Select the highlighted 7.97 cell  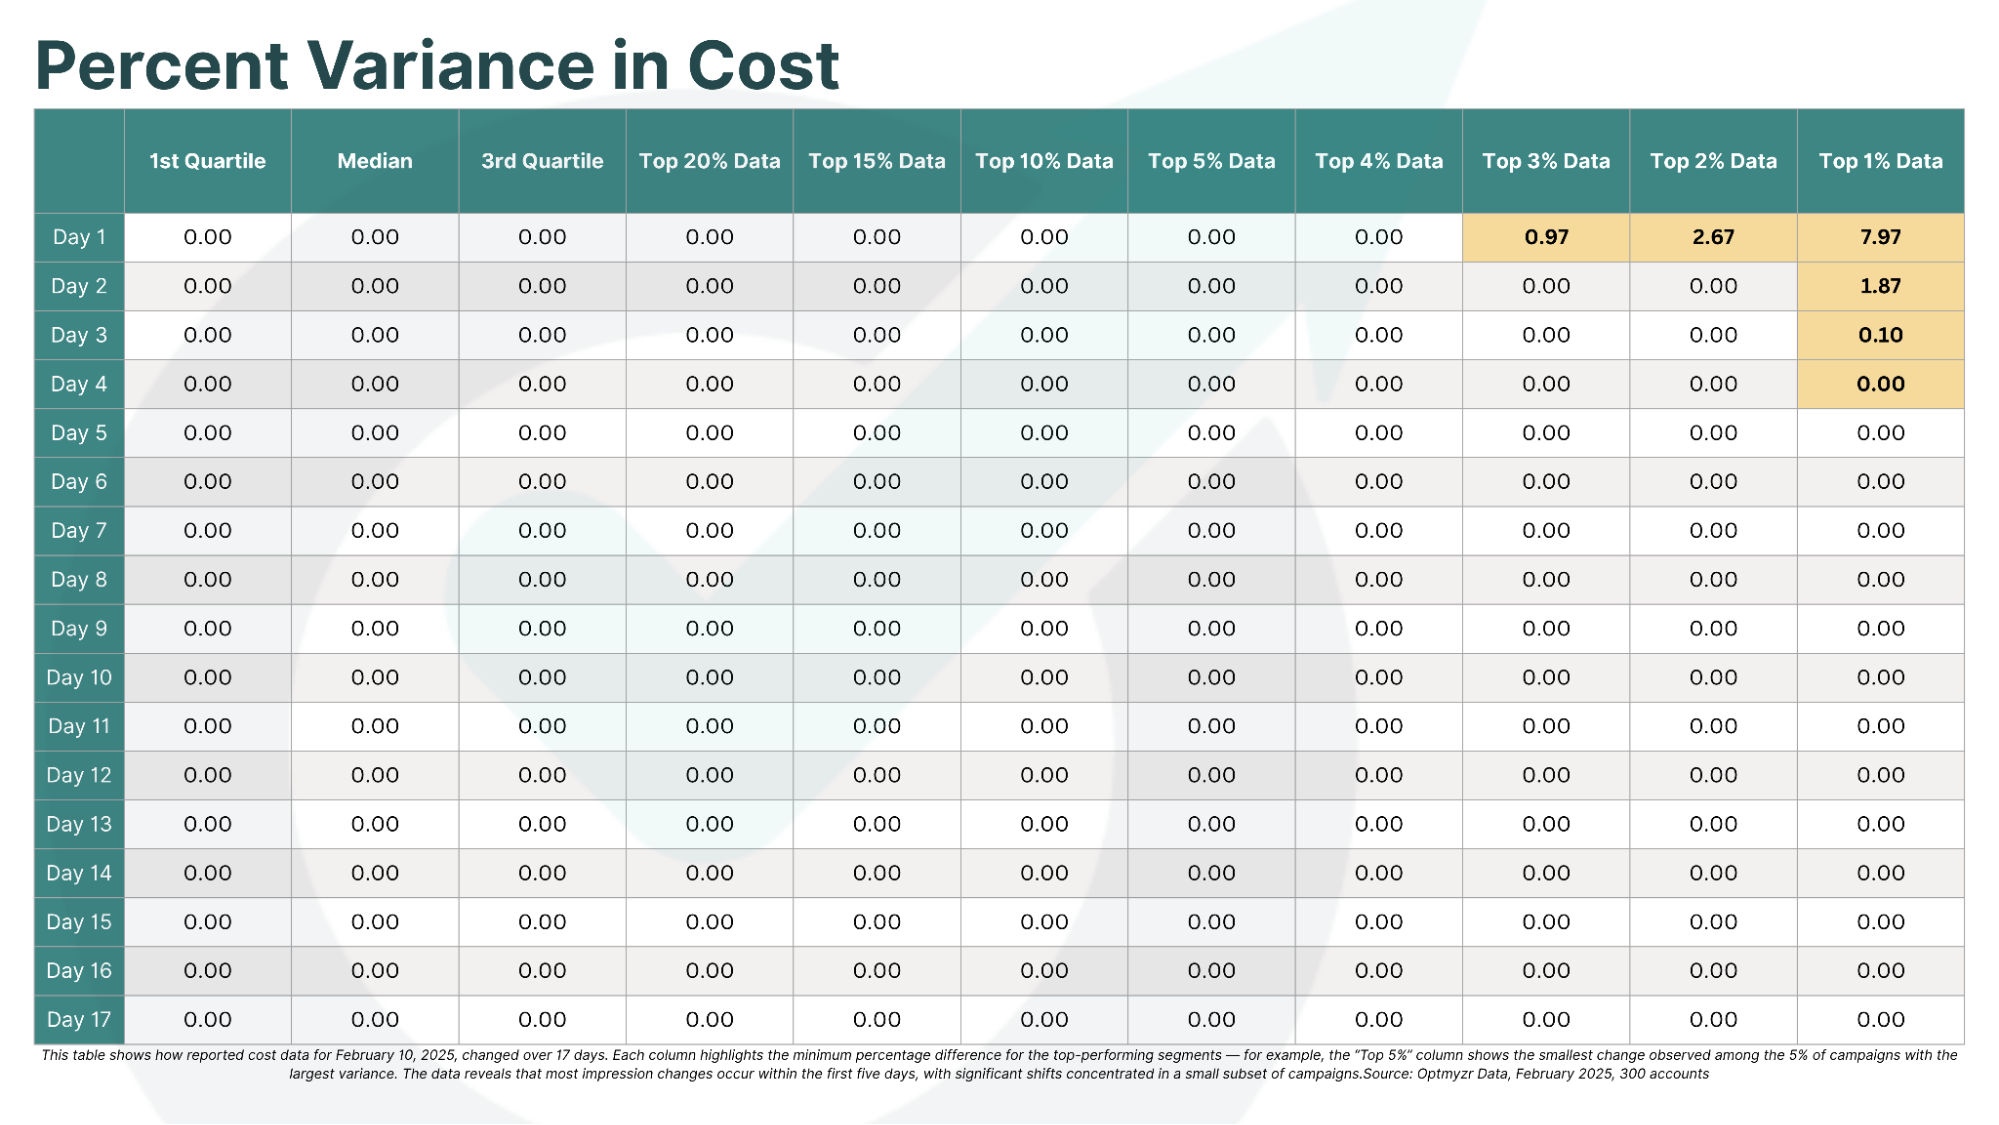tap(1881, 237)
